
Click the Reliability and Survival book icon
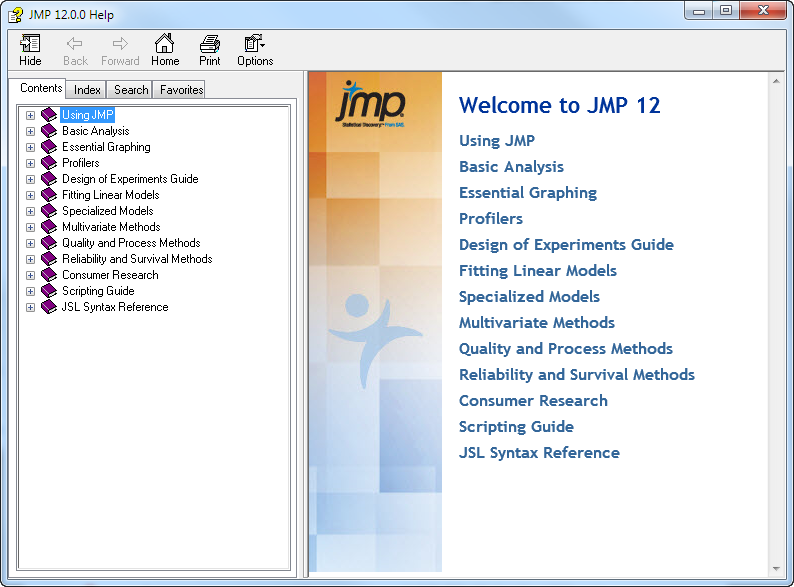click(49, 259)
